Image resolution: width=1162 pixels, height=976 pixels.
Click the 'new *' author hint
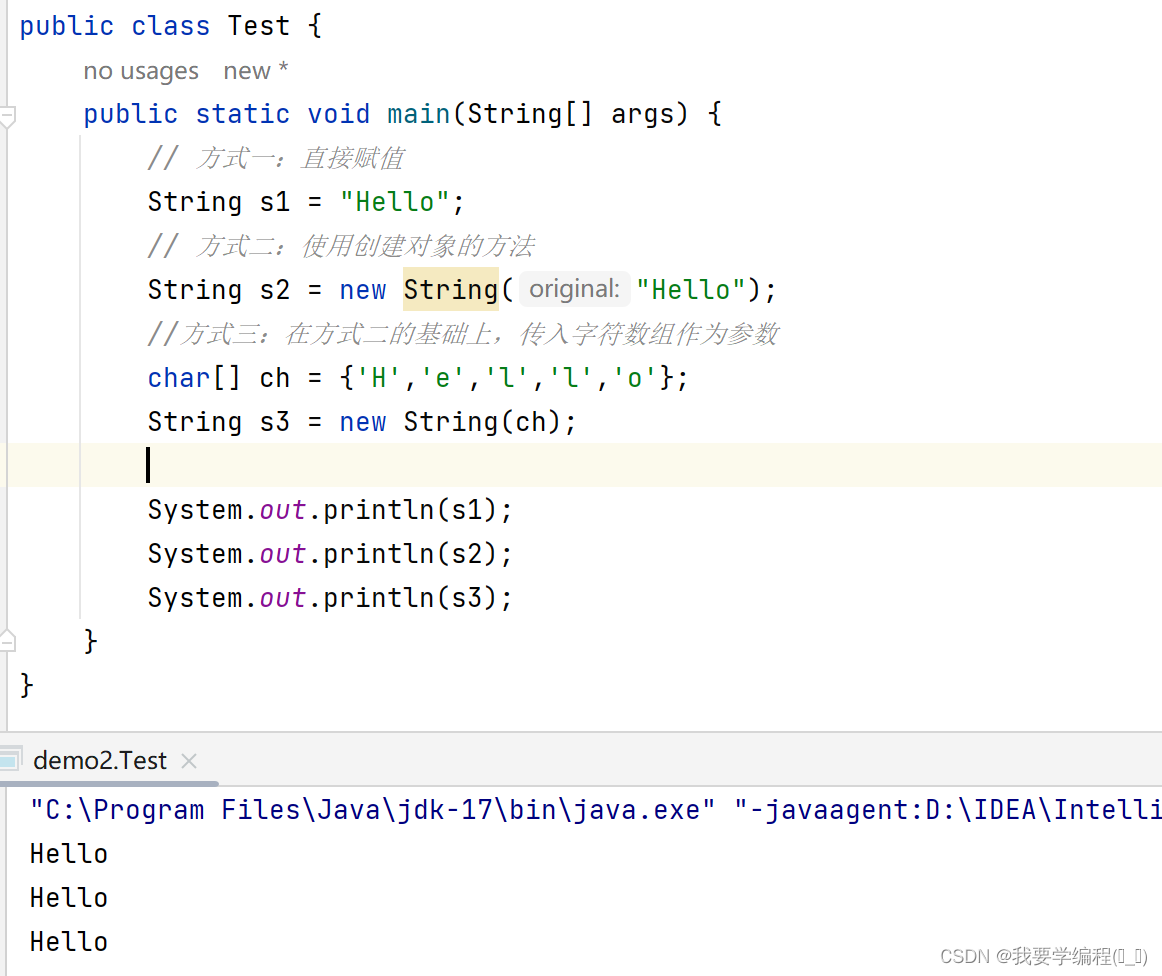click(255, 71)
